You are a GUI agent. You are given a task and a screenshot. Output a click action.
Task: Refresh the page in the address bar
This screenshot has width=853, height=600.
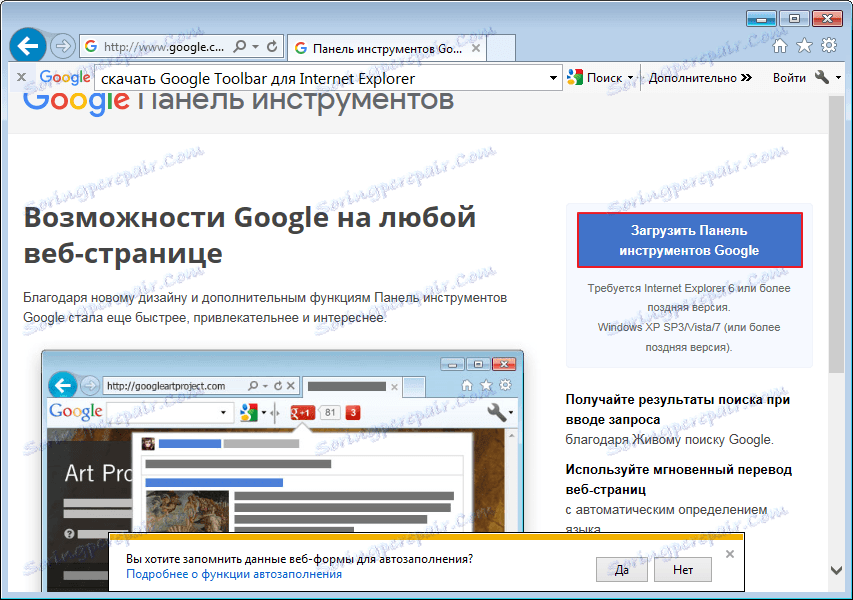272,47
